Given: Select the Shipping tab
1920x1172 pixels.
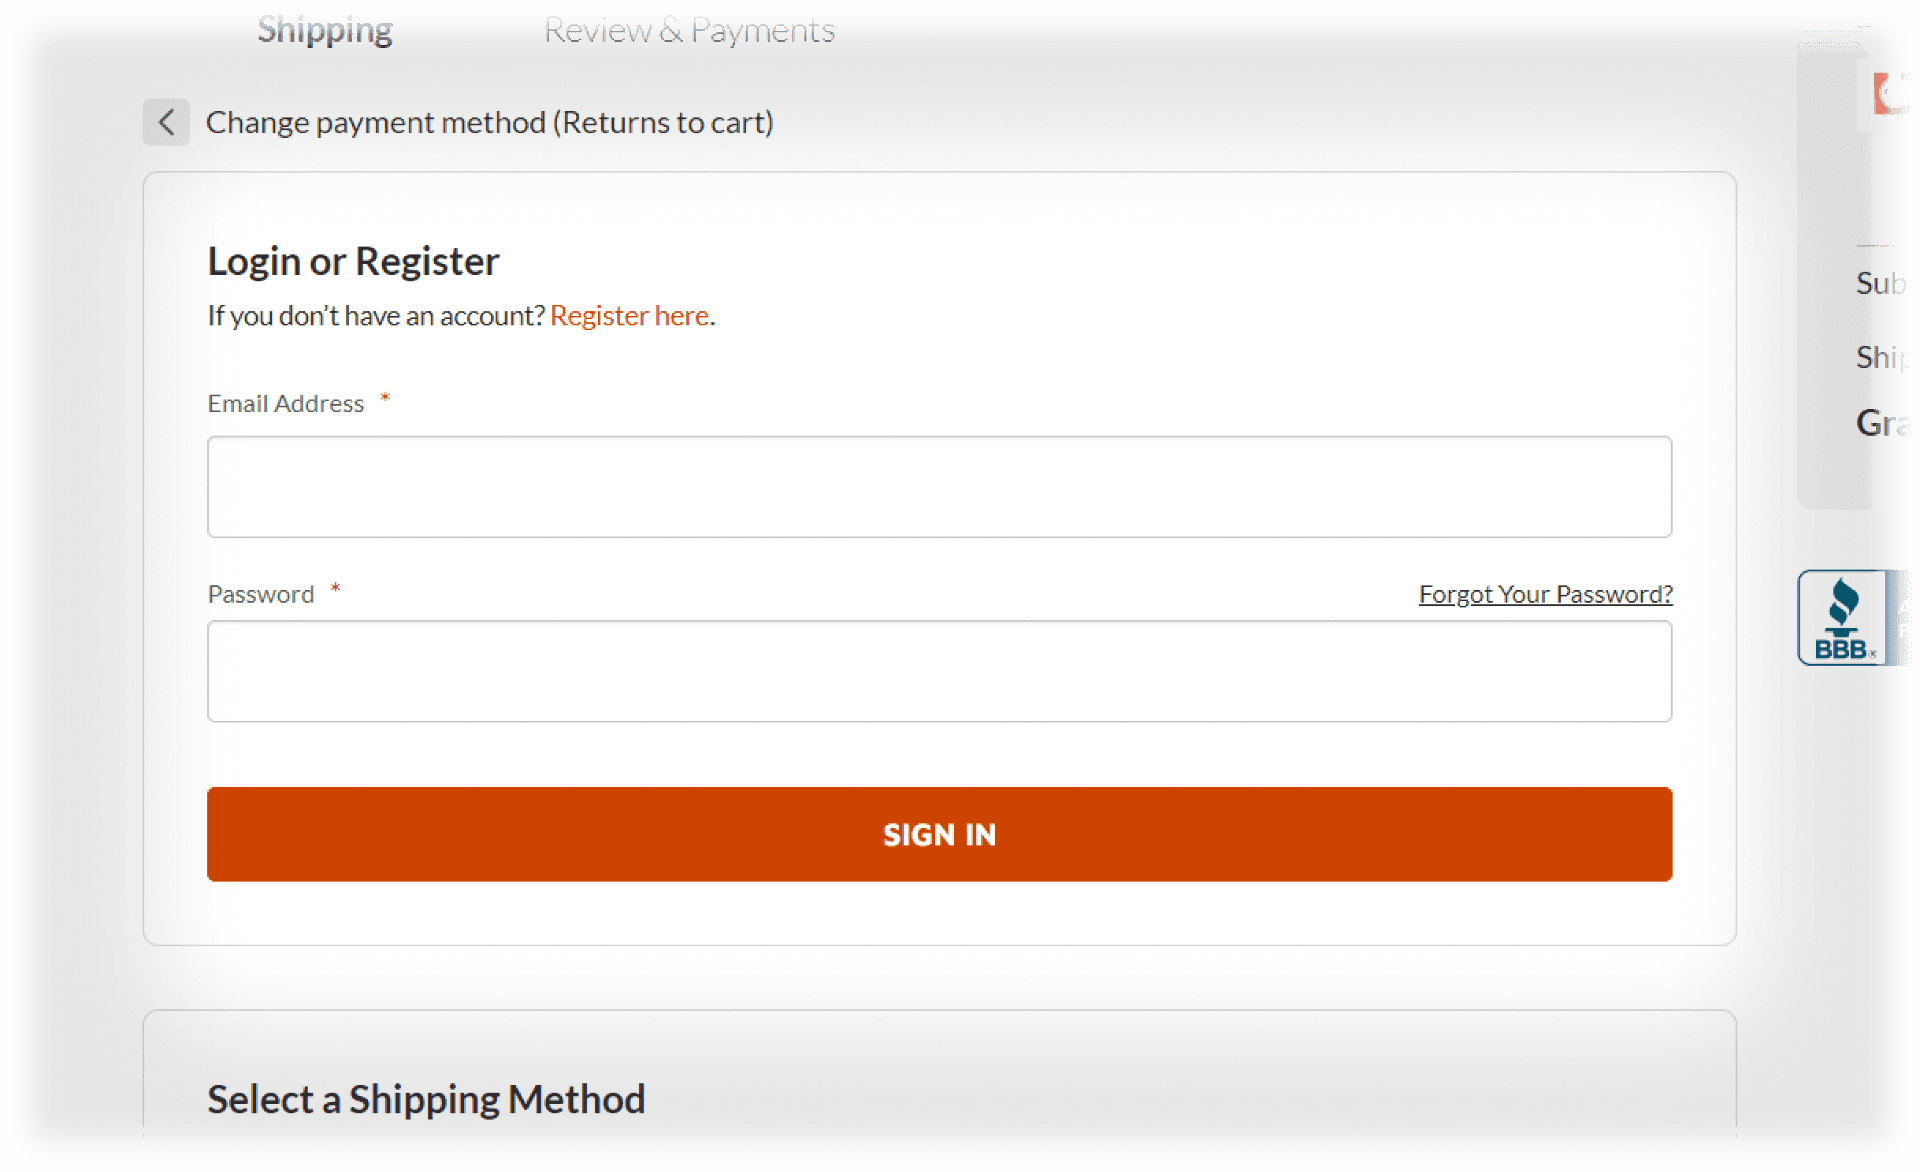Looking at the screenshot, I should (x=324, y=29).
